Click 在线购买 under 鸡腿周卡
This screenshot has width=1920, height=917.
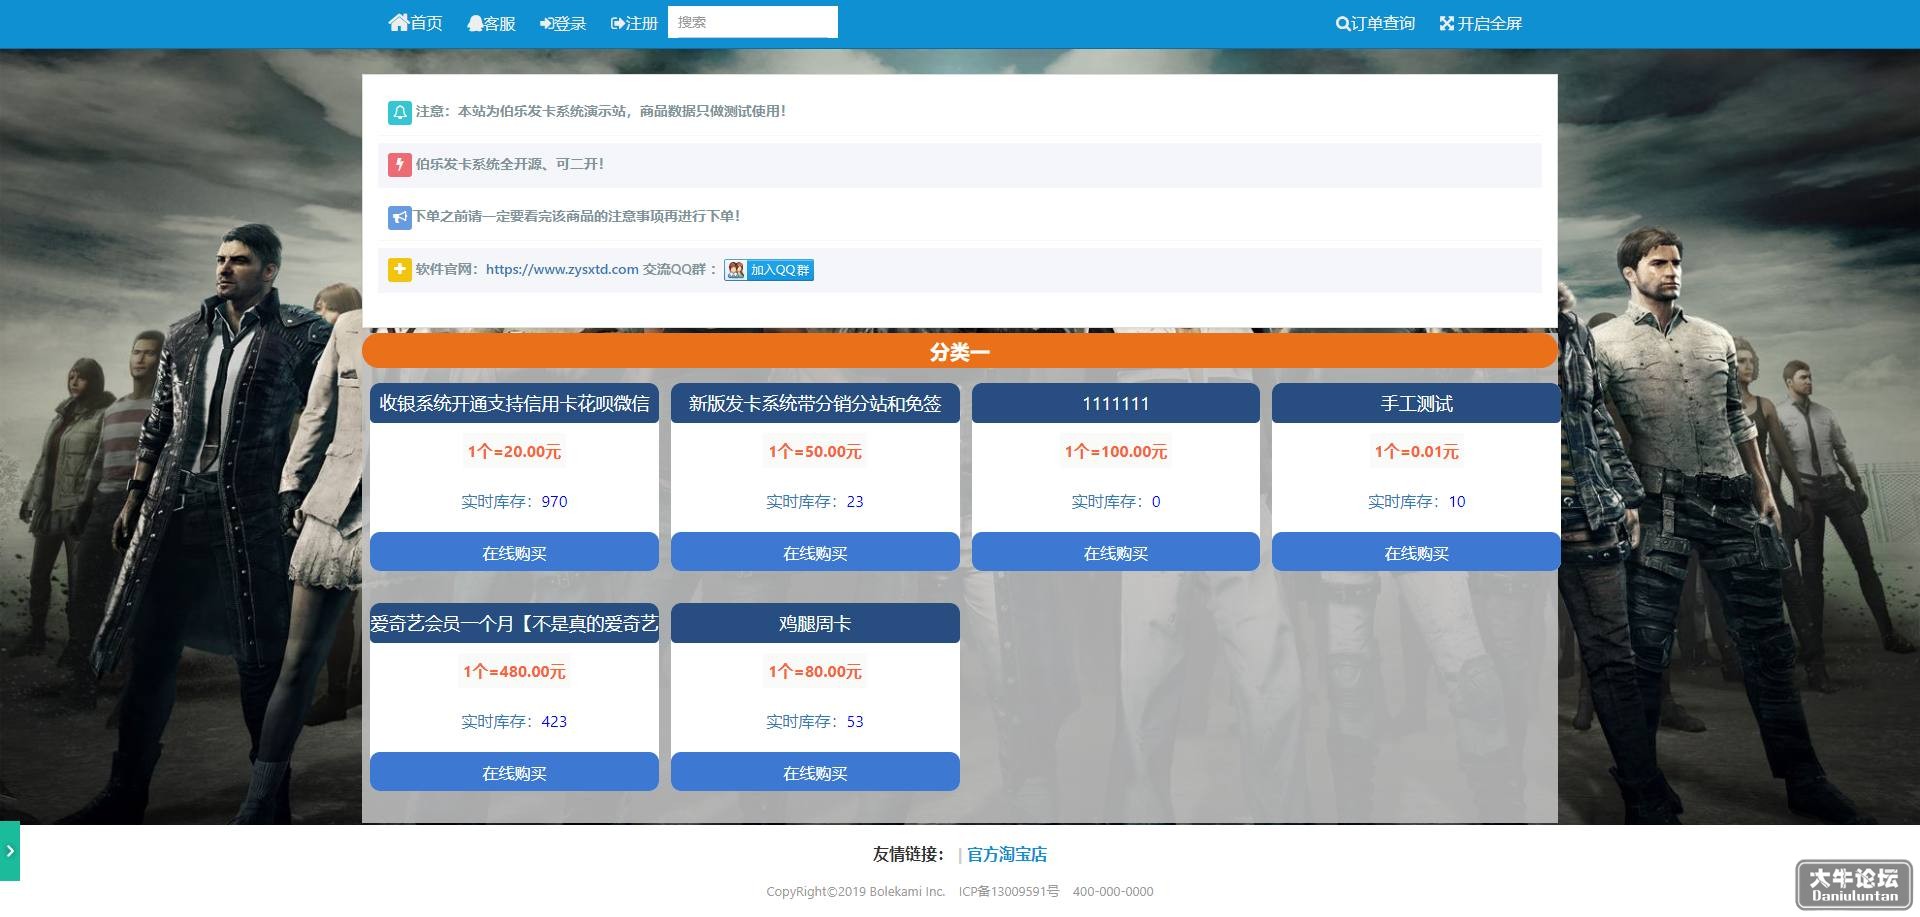click(x=815, y=772)
